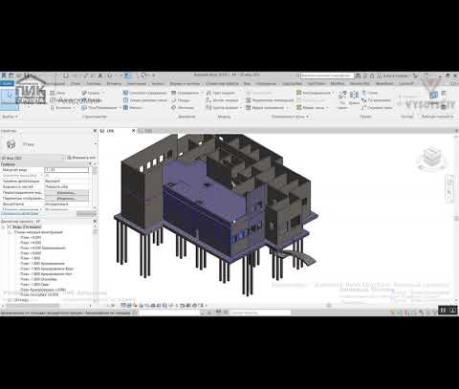Click the ViewCube in the 3D view
The height and width of the screenshot is (389, 459).
pyautogui.click(x=431, y=158)
